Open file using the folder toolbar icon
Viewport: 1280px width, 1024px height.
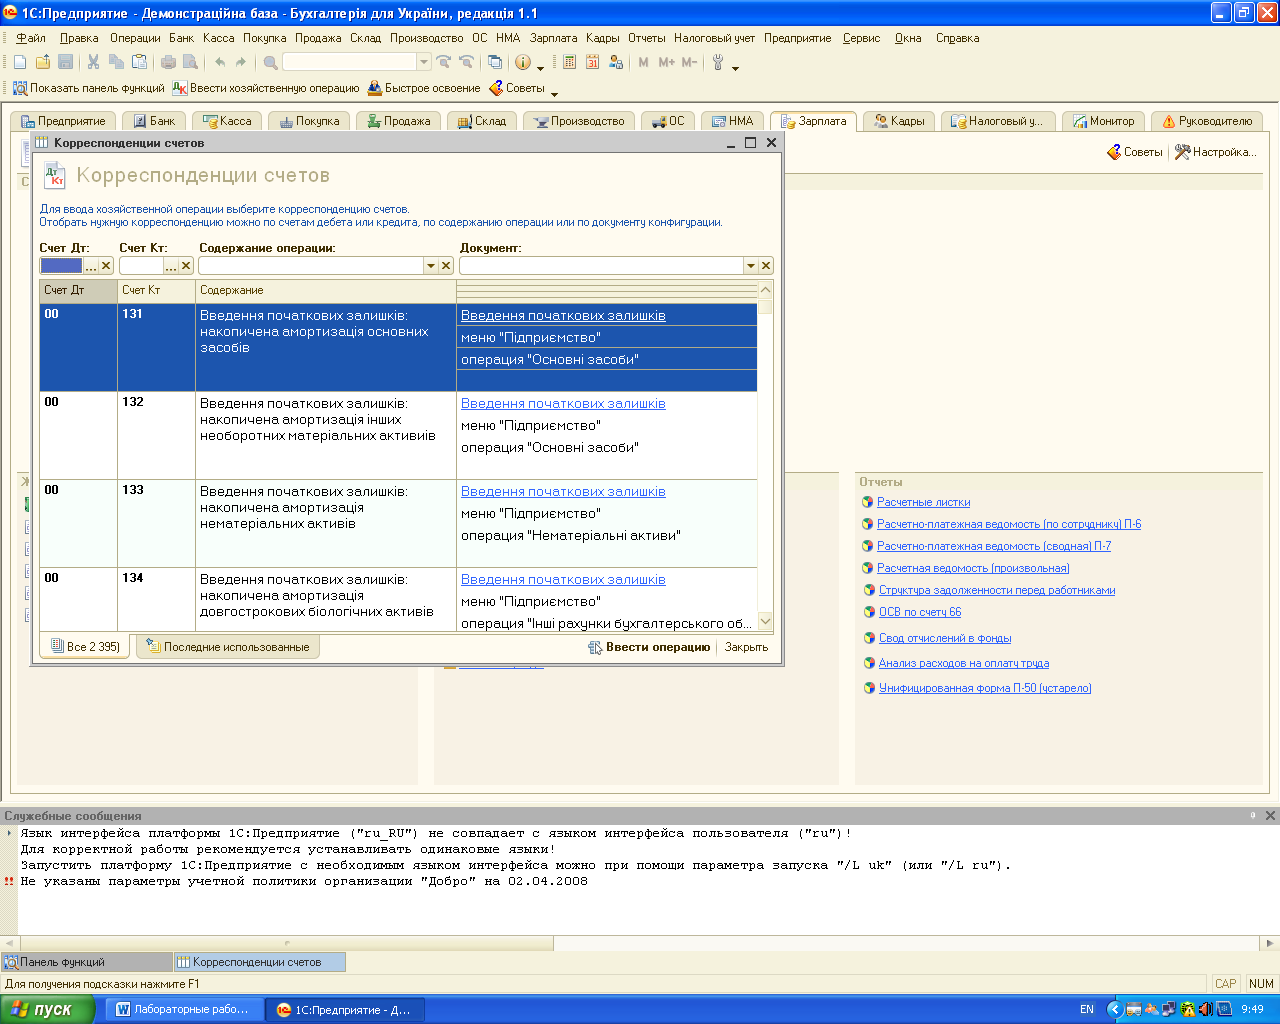(x=43, y=62)
